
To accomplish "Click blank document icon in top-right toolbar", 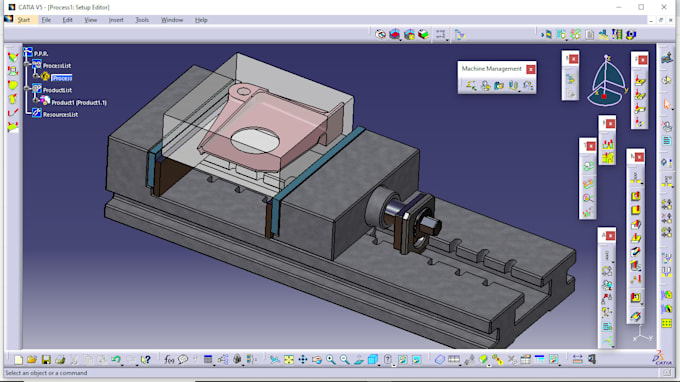I will click(589, 34).
